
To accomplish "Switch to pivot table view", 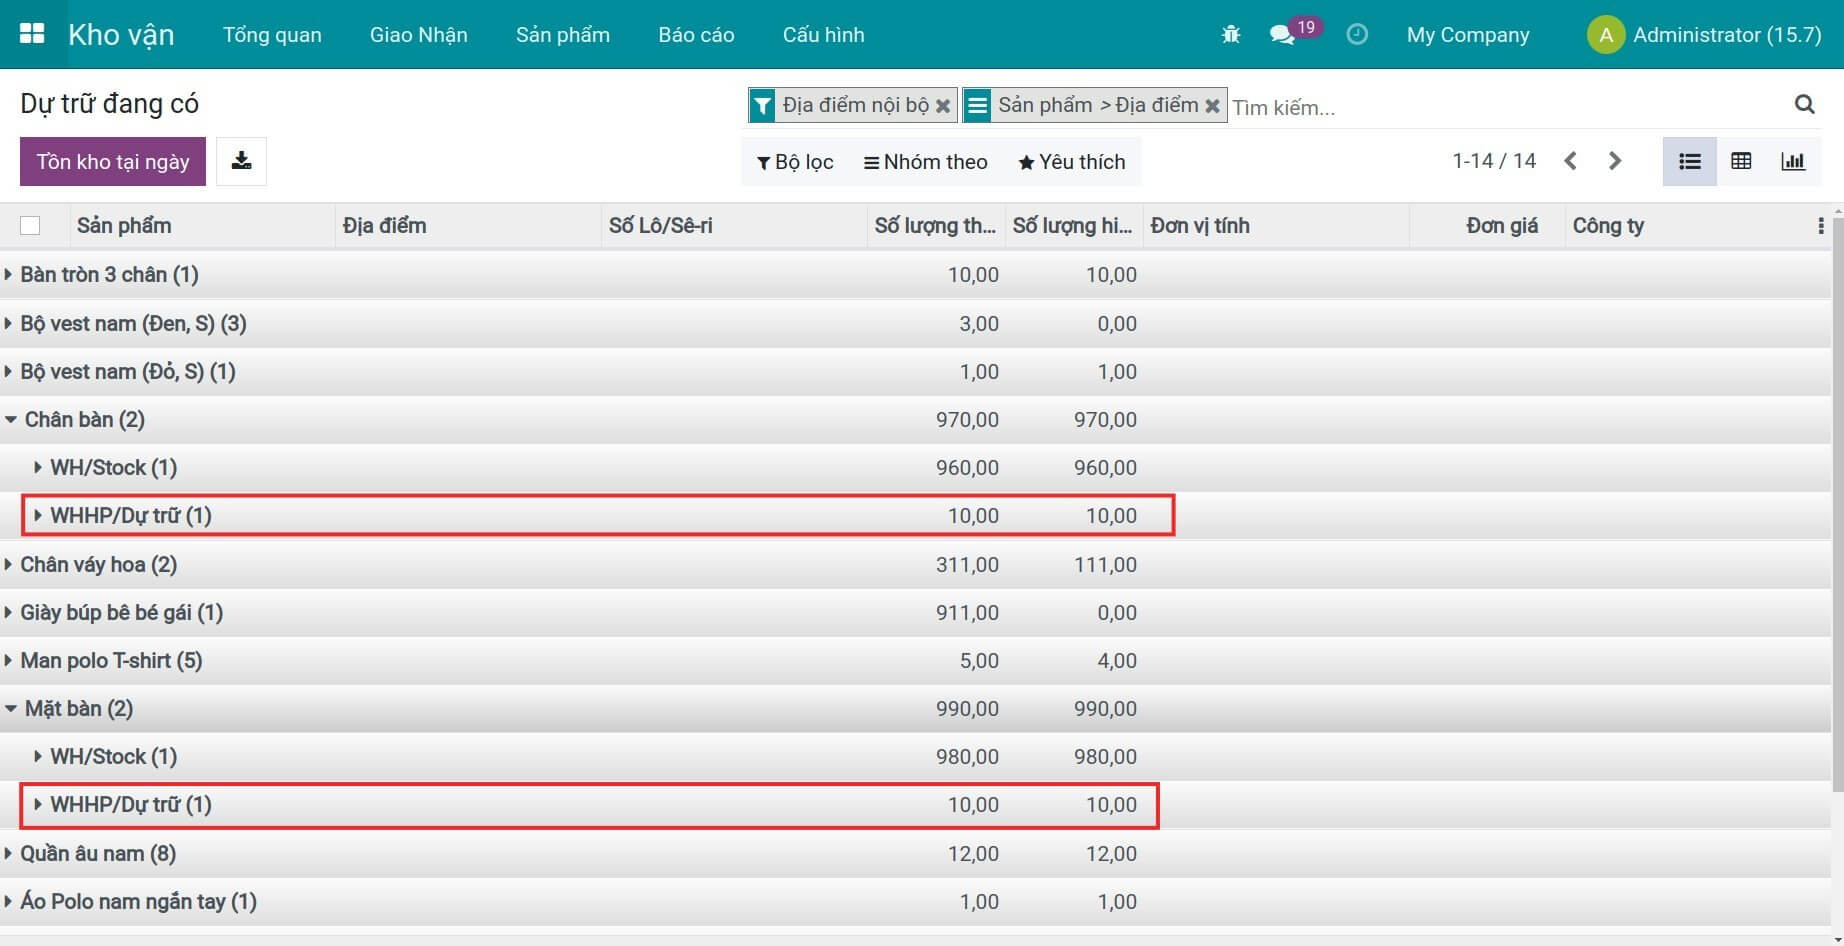I will 1741,161.
